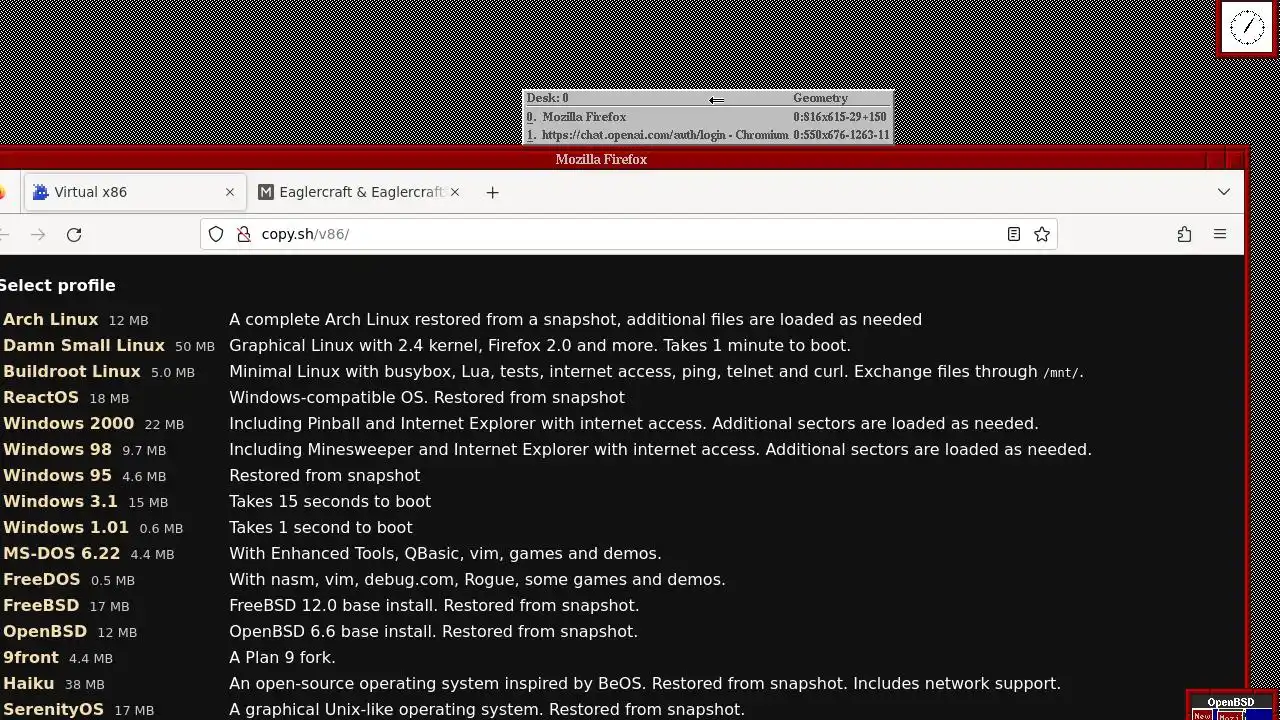Launch the Buildroot Linux profile
The height and width of the screenshot is (720, 1280).
pyautogui.click(x=72, y=371)
